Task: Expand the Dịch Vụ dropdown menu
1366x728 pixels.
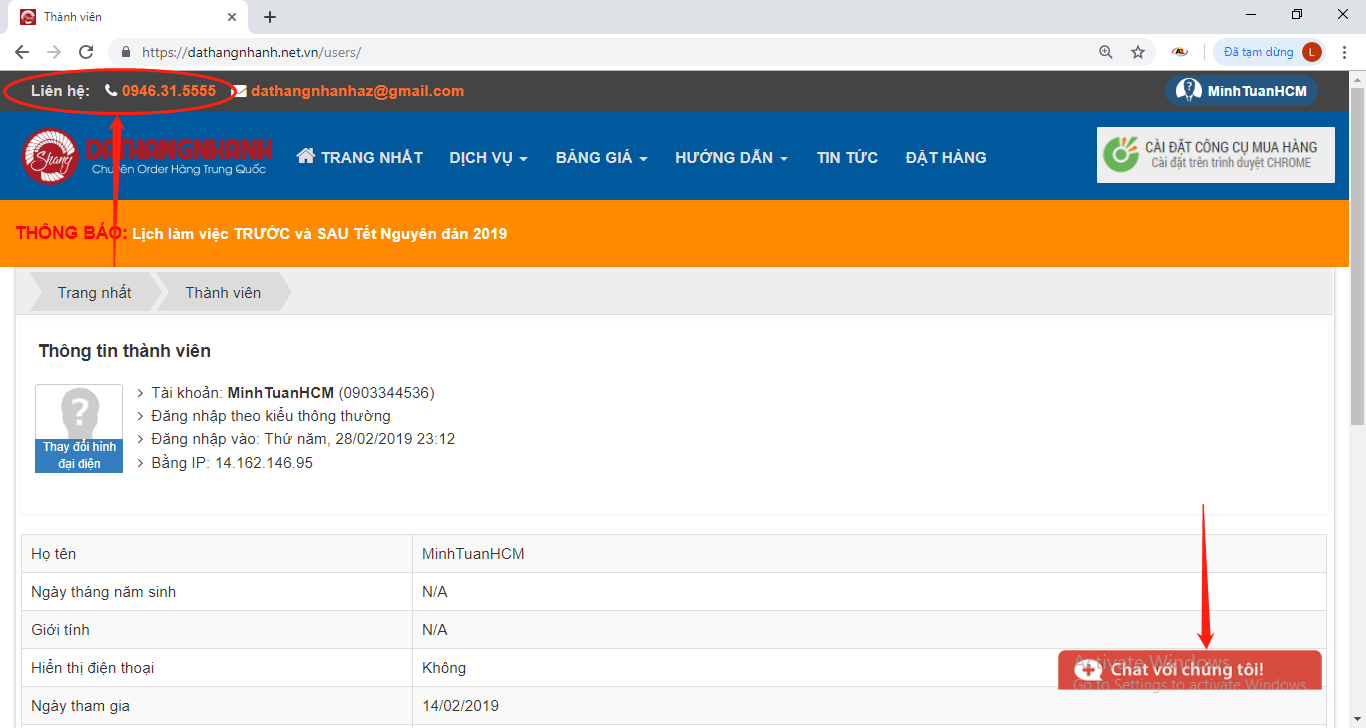Action: [488, 157]
